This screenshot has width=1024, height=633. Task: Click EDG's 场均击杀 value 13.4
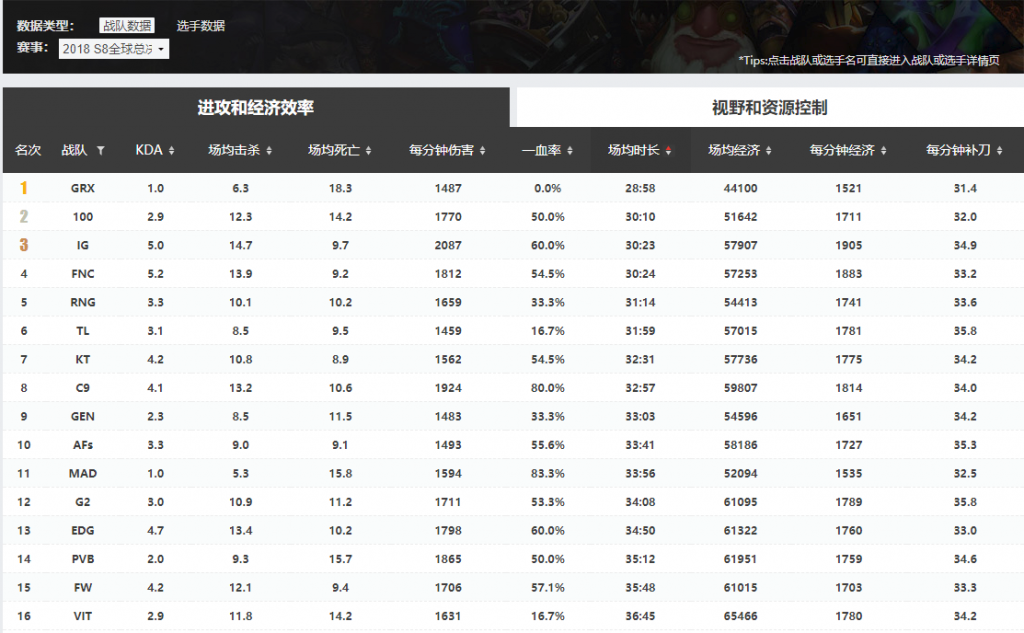(240, 530)
